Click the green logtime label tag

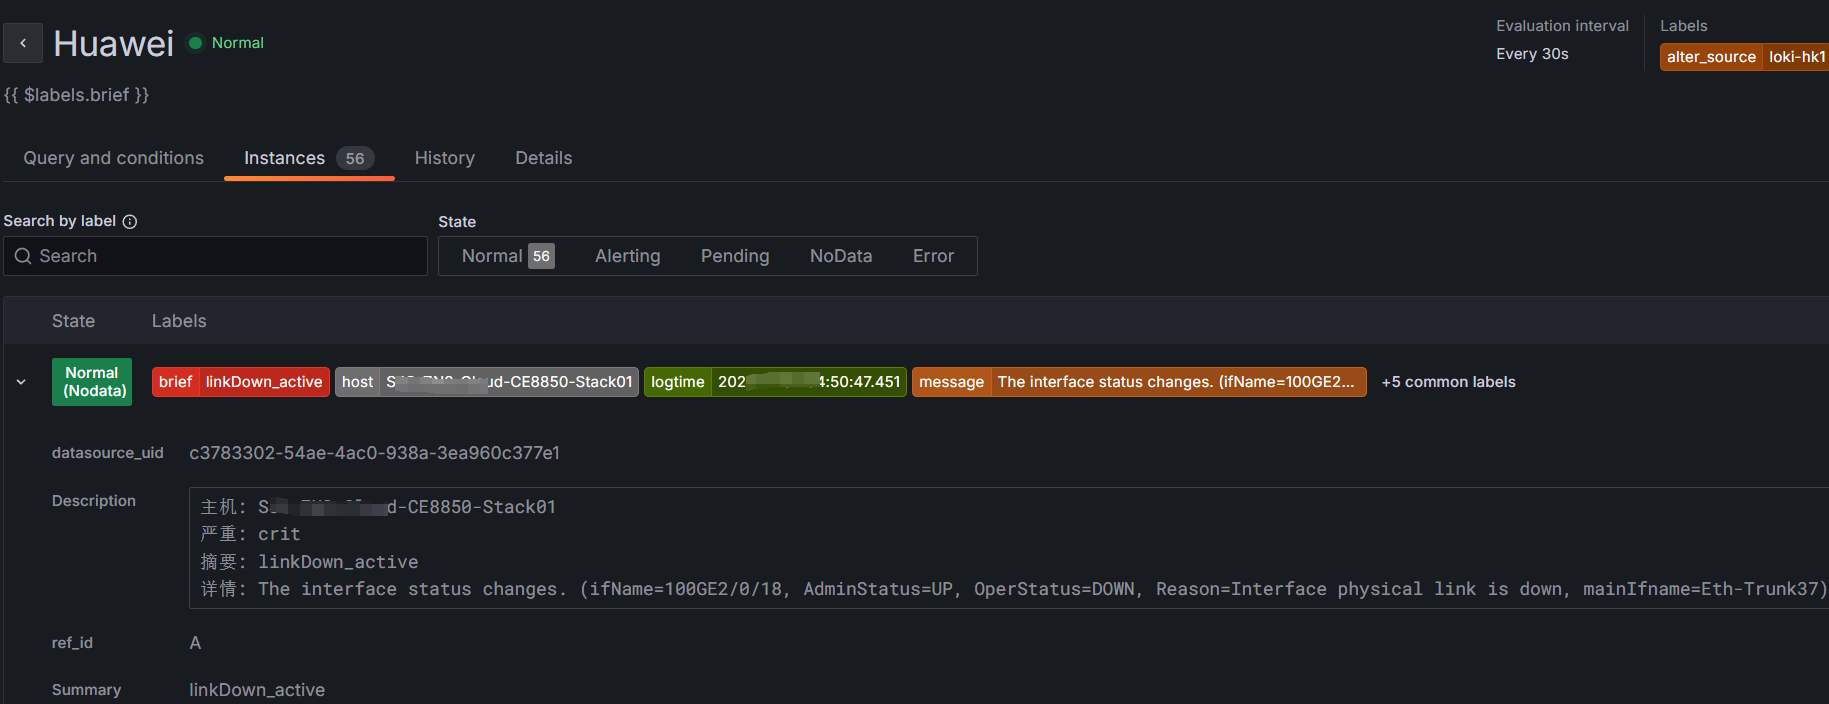[774, 382]
